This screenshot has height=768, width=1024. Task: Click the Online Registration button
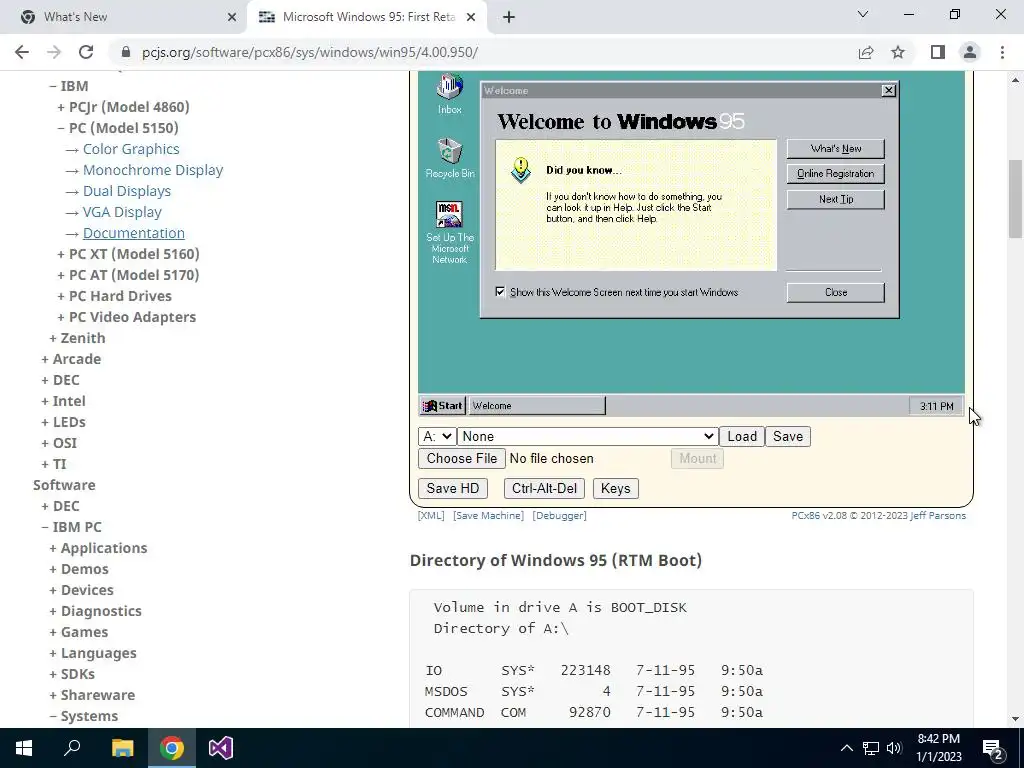coord(835,174)
